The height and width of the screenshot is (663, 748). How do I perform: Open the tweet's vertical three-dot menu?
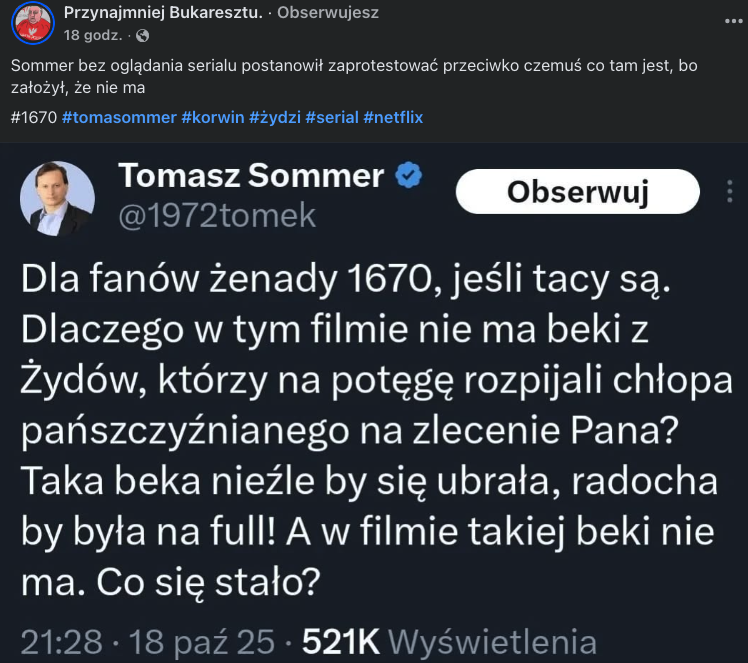coord(730,190)
